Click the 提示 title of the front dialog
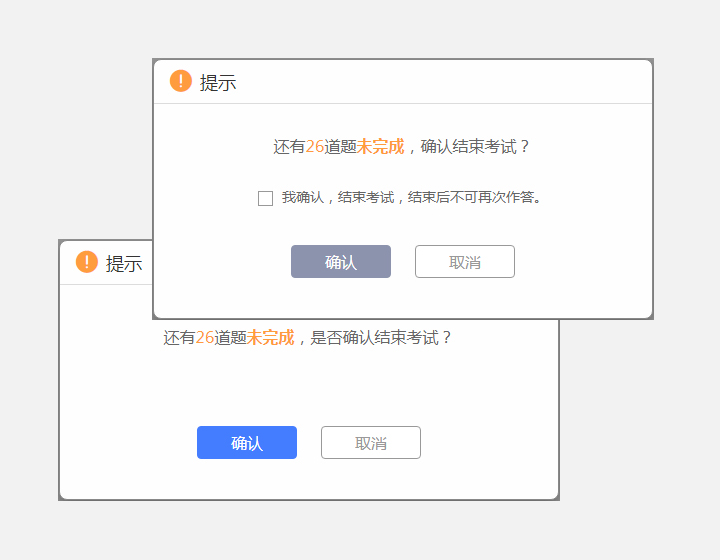This screenshot has height=560, width=720. (x=218, y=83)
